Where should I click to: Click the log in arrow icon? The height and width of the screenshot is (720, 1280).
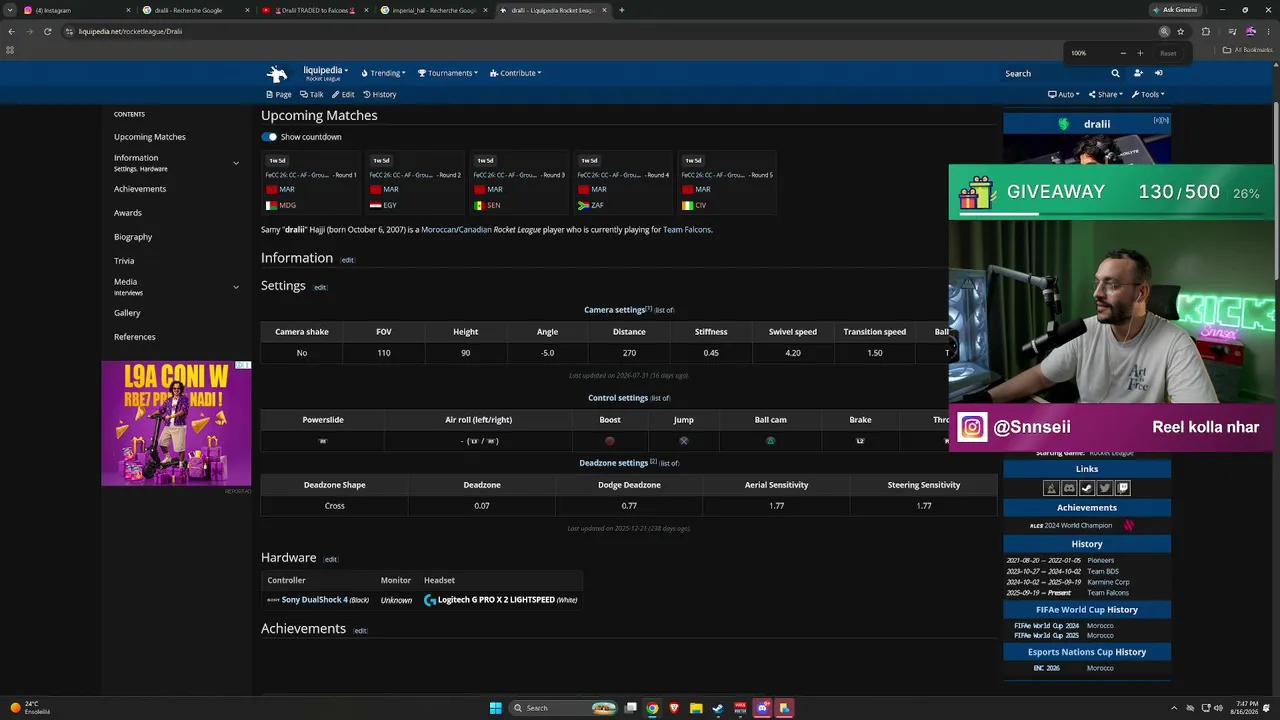[x=1159, y=73]
